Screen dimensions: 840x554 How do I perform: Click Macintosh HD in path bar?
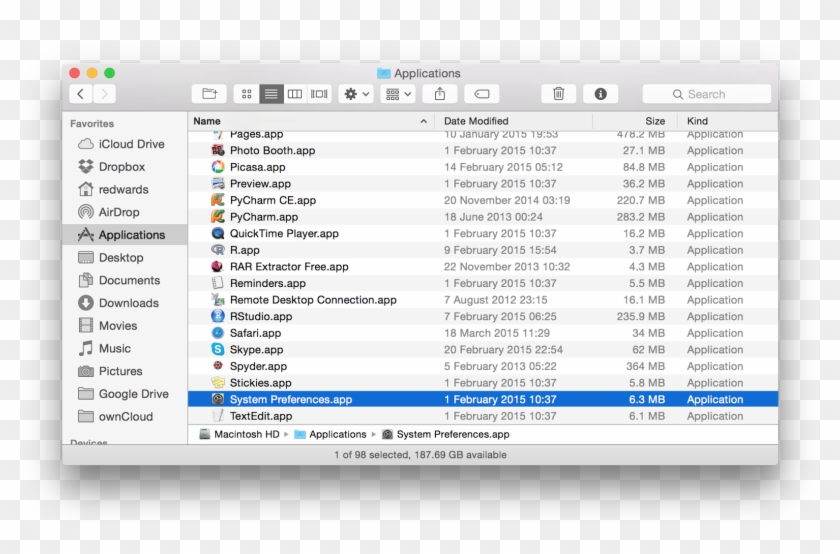(239, 435)
